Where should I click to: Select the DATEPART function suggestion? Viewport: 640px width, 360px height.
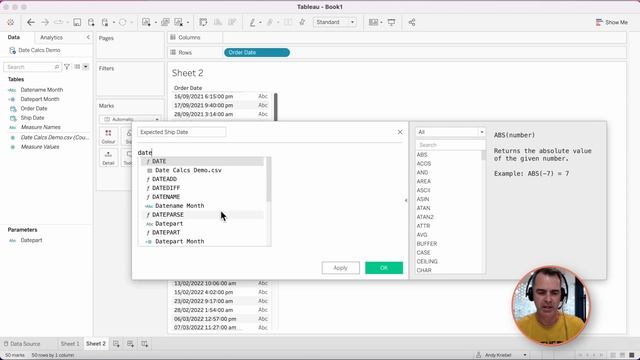pyautogui.click(x=166, y=232)
